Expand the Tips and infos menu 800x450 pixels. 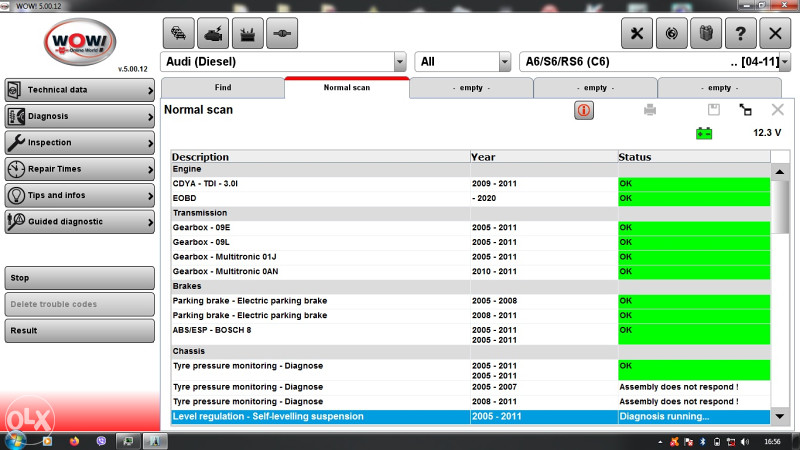[80, 195]
